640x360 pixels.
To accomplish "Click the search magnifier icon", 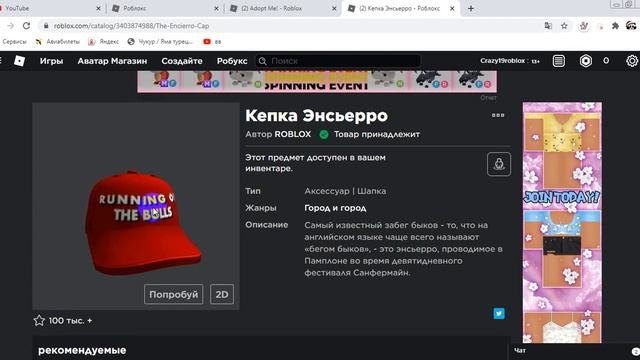I will pos(262,61).
